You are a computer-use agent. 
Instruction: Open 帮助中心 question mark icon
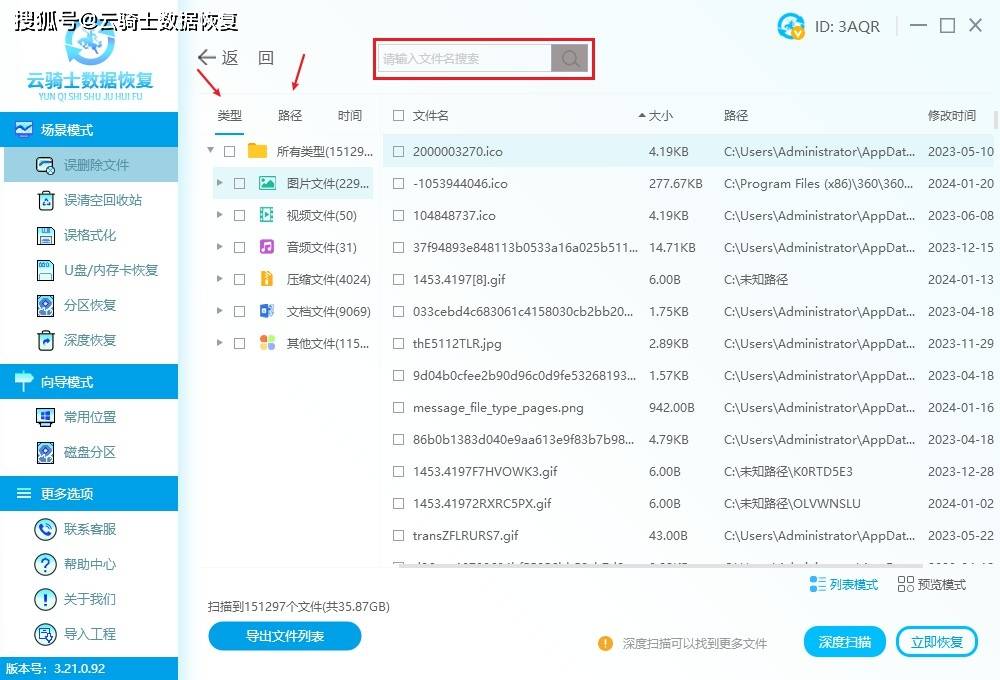point(45,565)
